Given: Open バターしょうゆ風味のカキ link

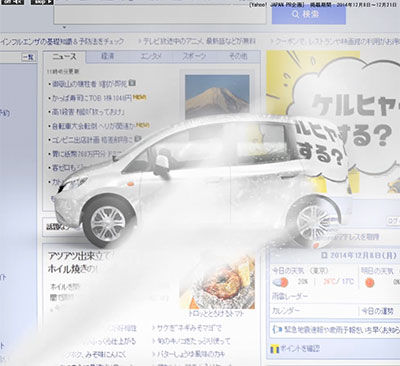Looking at the screenshot, I should click(x=191, y=354).
